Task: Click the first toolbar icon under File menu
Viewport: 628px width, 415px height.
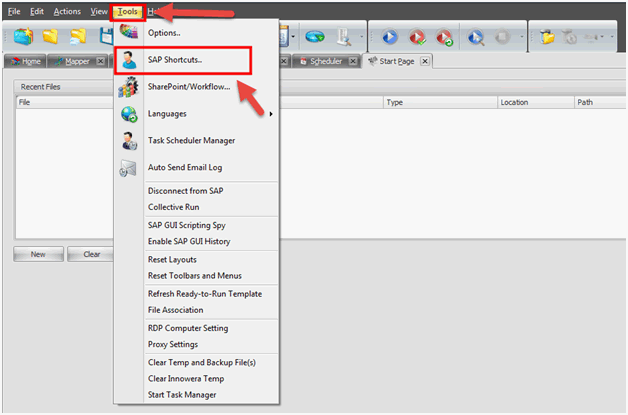Action: point(22,37)
